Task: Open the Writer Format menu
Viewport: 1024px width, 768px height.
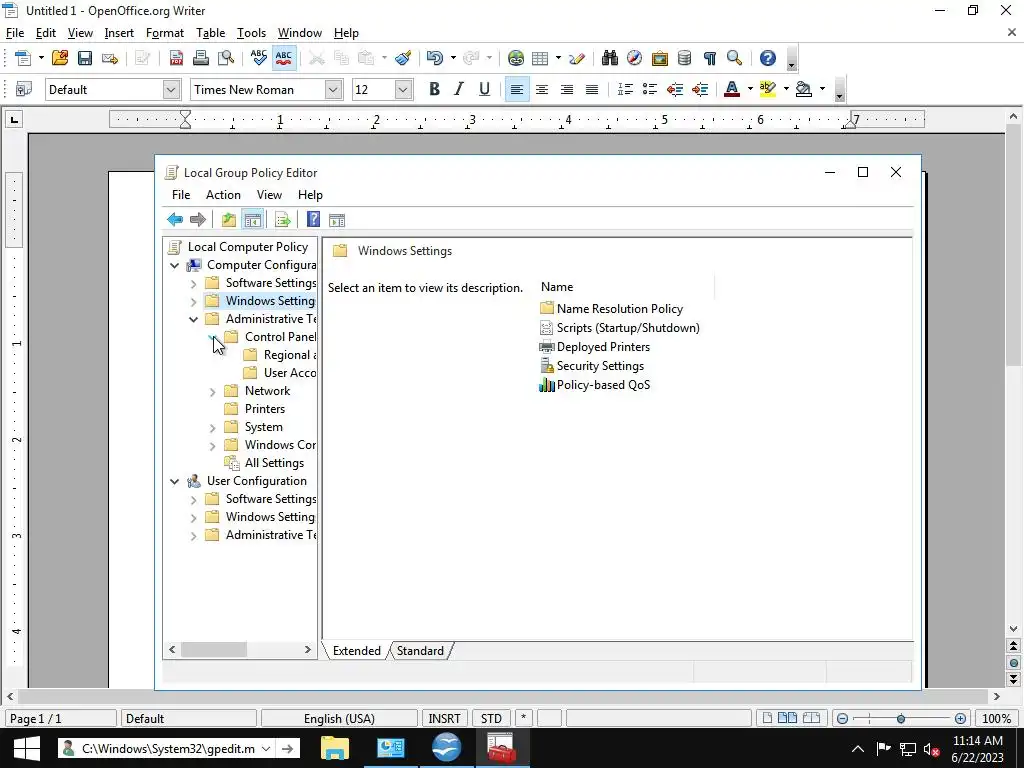Action: tap(165, 33)
